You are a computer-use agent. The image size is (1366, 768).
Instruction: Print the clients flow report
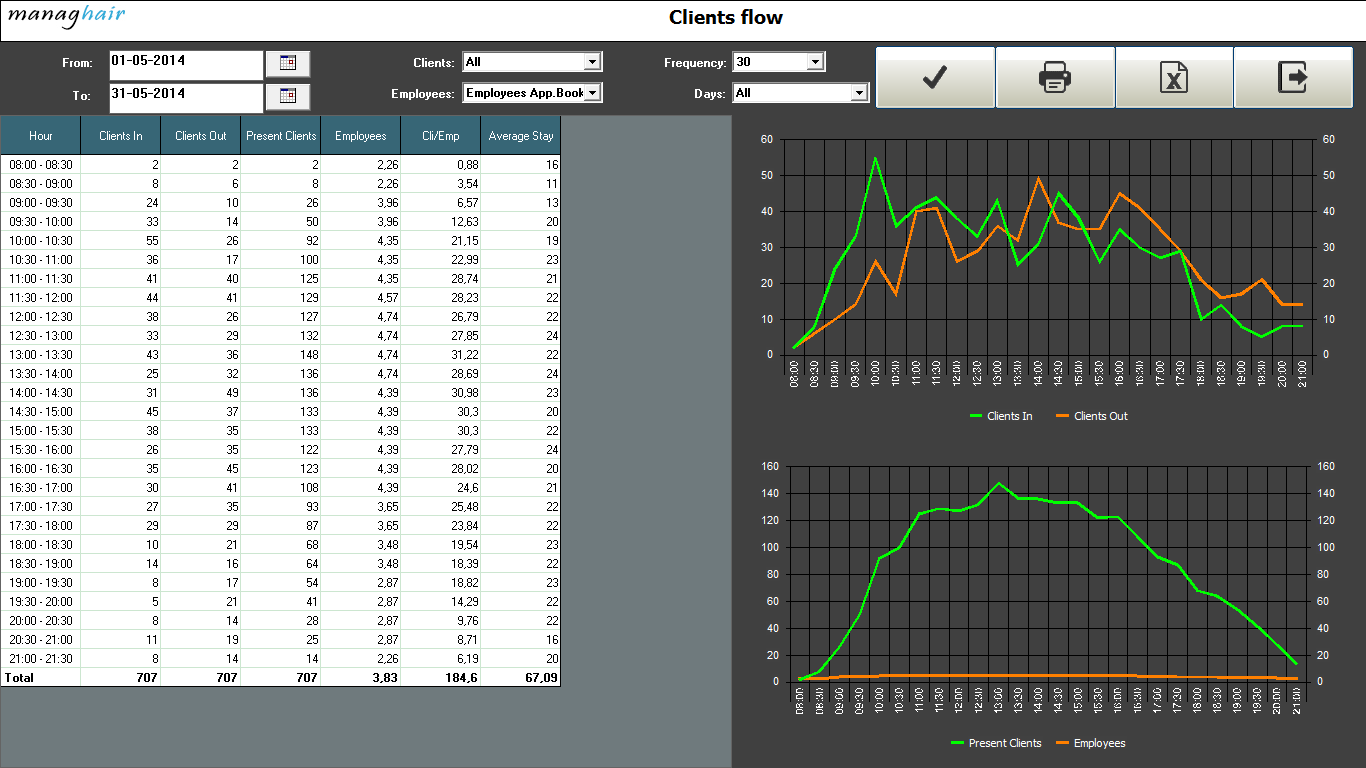(1055, 77)
